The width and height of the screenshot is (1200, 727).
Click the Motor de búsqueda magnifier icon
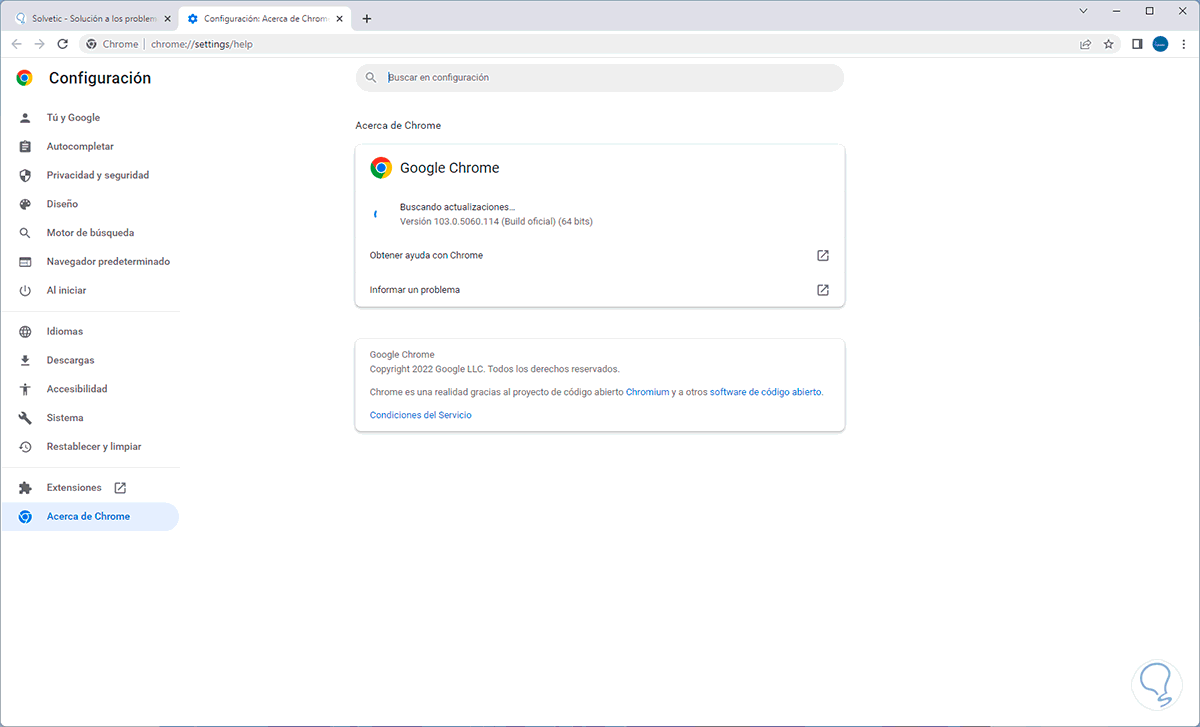(x=25, y=233)
